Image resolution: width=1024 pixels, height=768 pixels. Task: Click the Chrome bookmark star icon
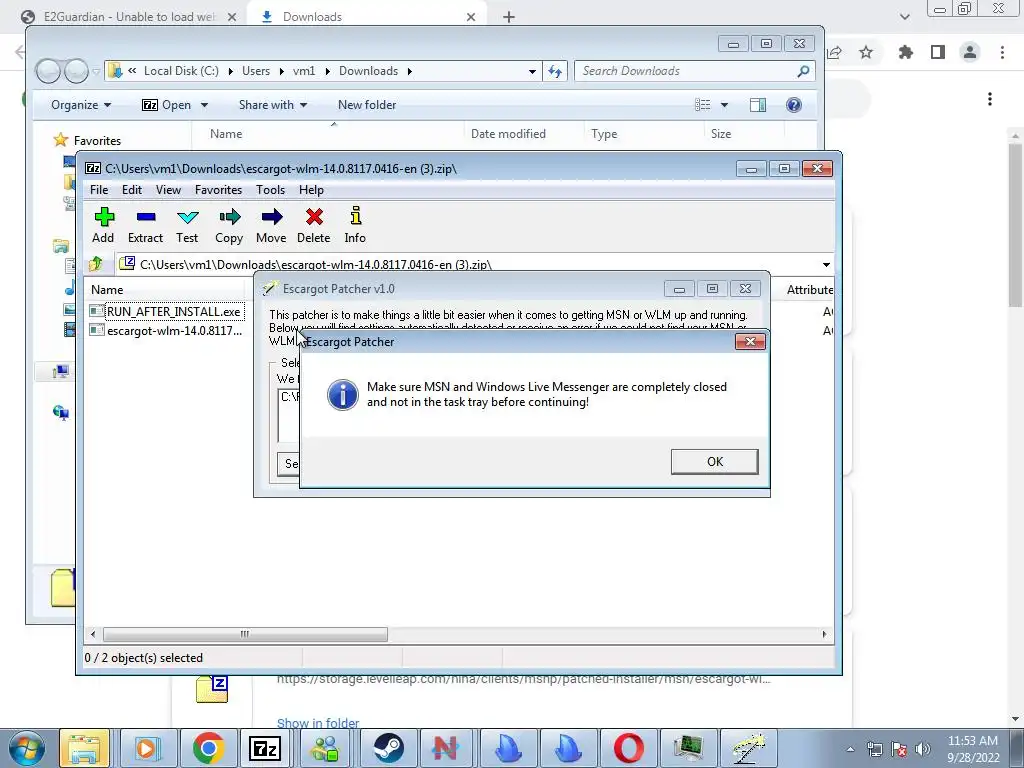tap(866, 52)
